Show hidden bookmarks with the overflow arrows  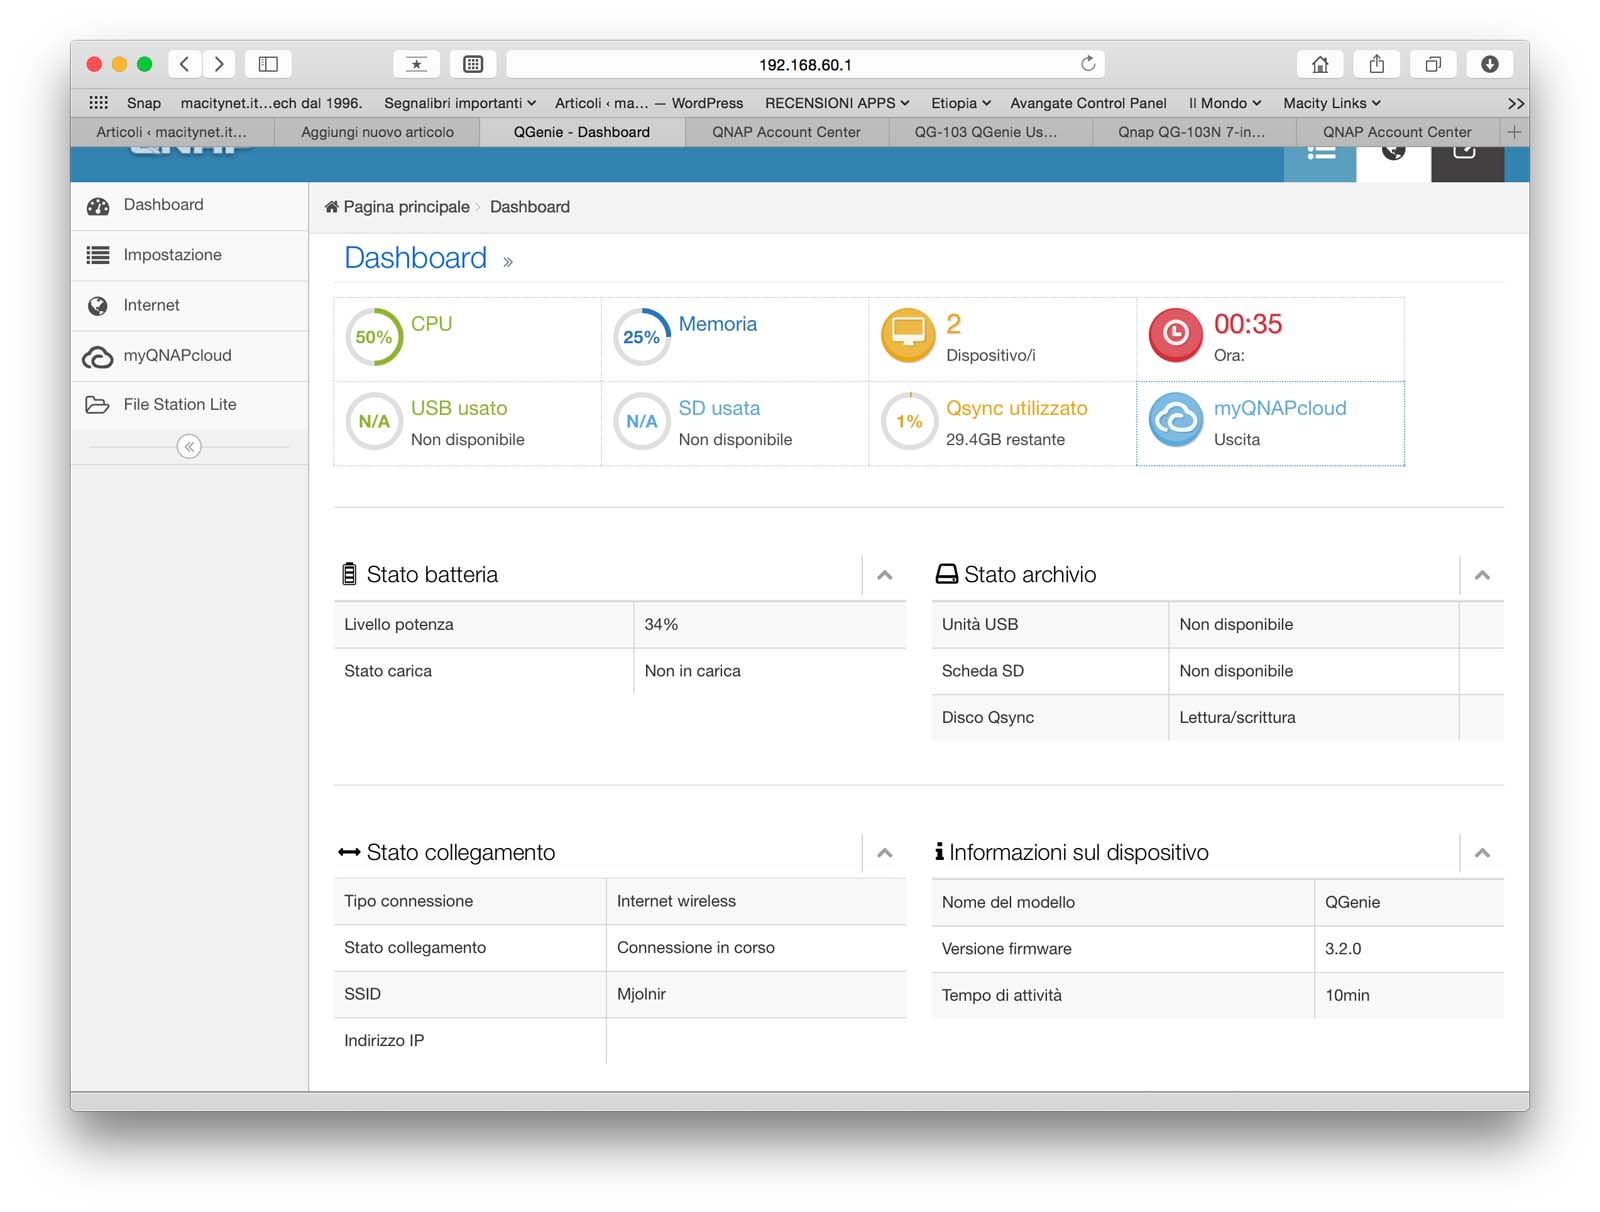click(1516, 103)
